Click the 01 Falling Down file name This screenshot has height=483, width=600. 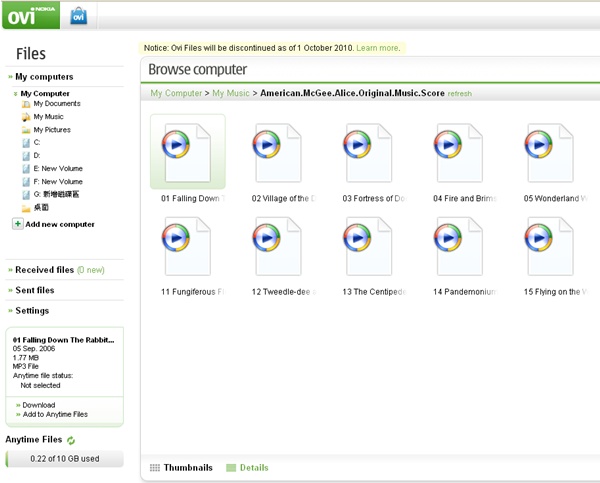coord(193,198)
